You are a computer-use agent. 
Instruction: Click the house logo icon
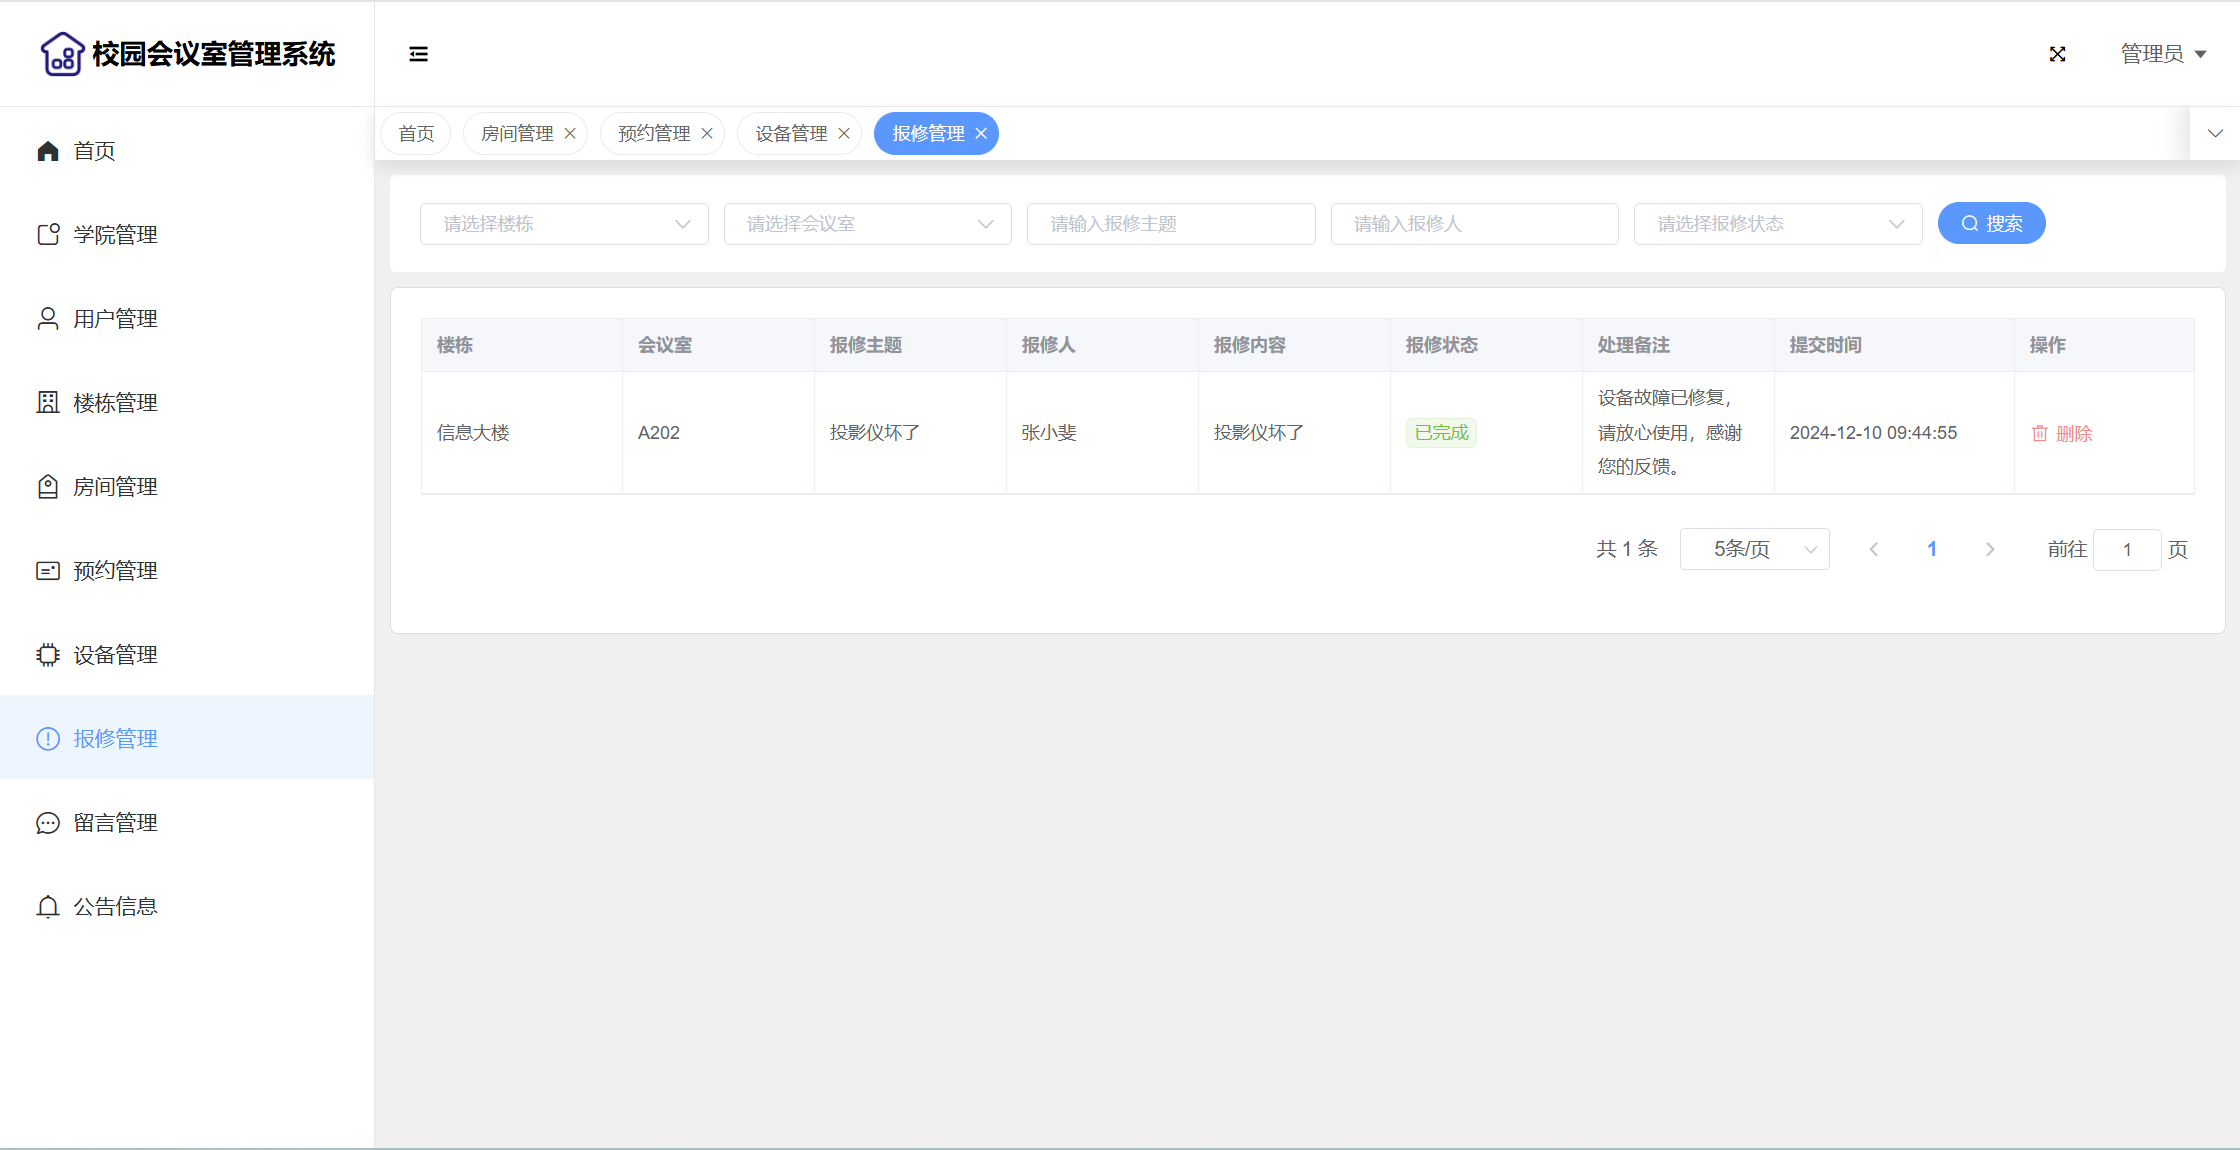pos(62,54)
